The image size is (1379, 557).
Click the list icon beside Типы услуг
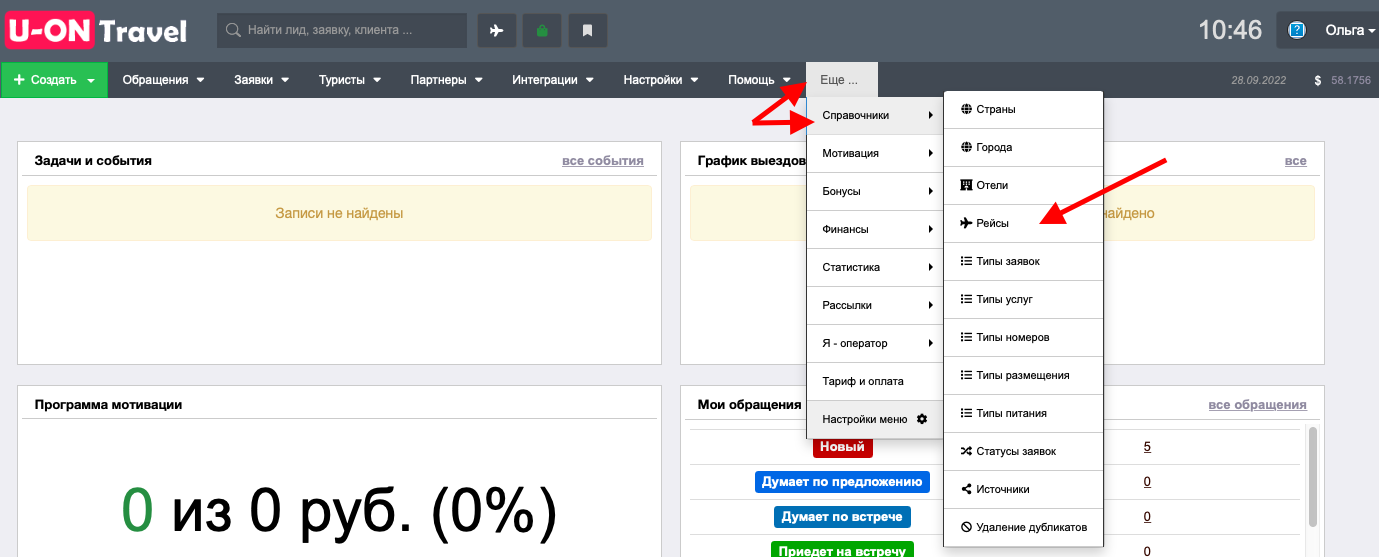coord(966,299)
